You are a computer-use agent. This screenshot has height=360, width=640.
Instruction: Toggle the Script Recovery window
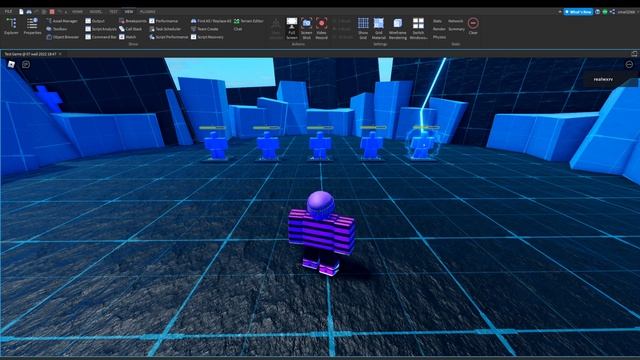click(x=207, y=37)
